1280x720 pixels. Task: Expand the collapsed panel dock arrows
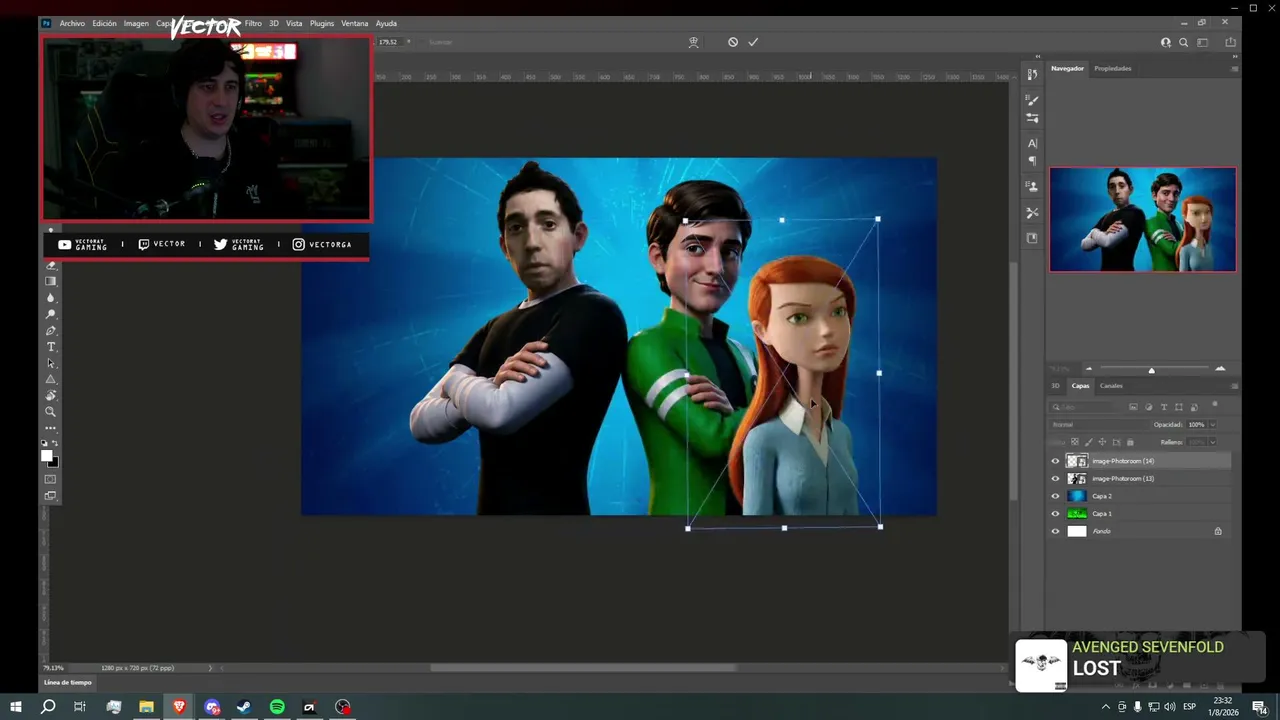[x=1038, y=57]
